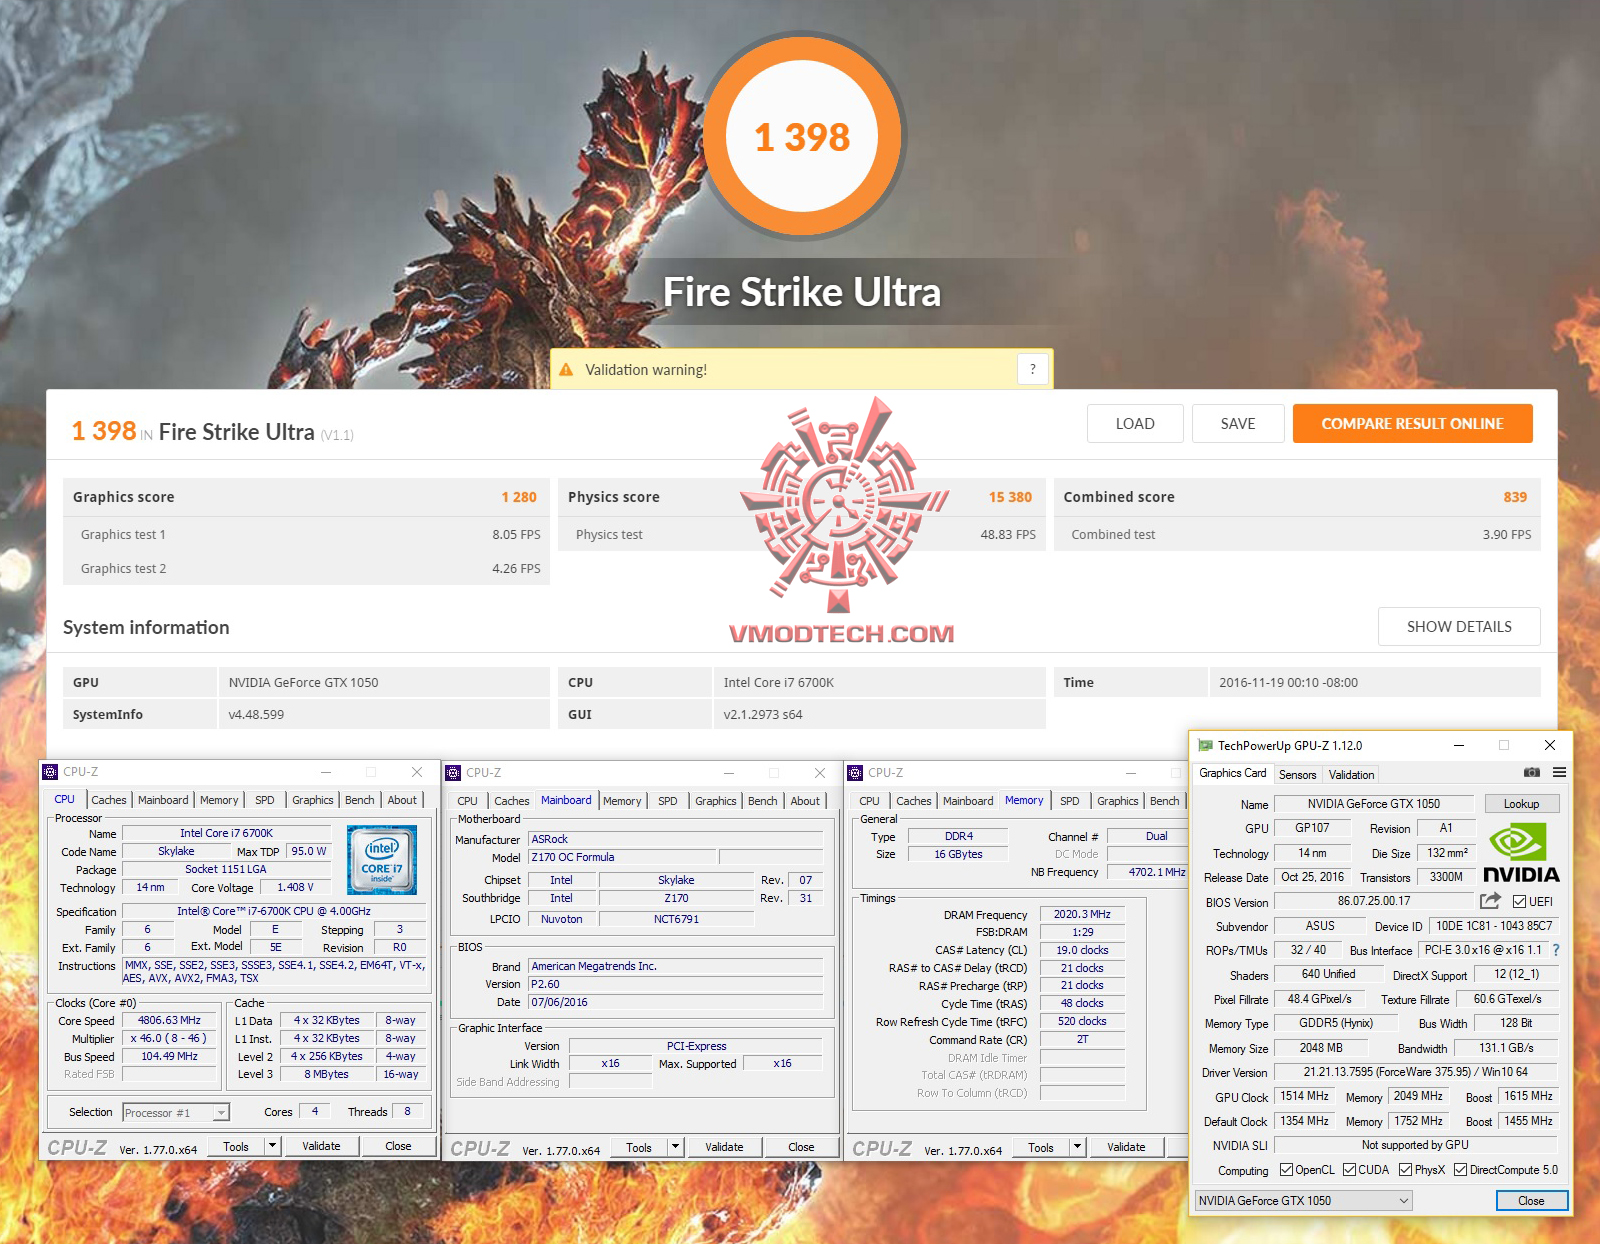1600x1244 pixels.
Task: Click the Intel Core i7 logo in CPU-Z
Action: pos(382,860)
